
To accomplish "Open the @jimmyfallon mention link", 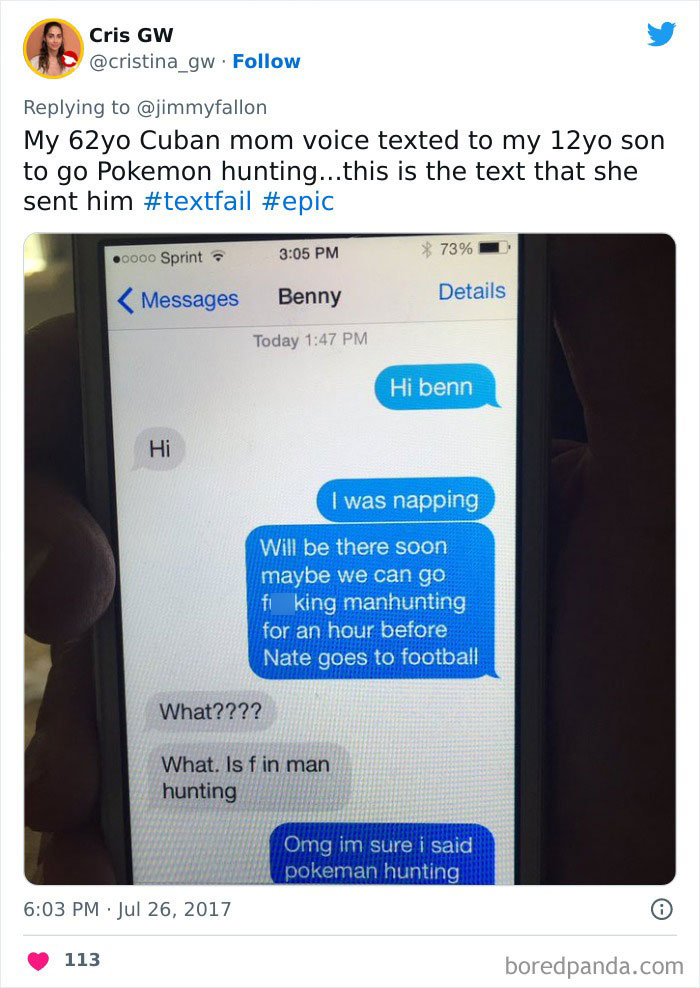I will click(x=202, y=108).
